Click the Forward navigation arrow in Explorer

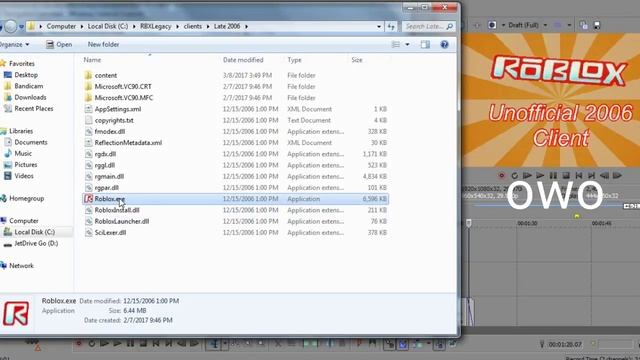click(x=11, y=27)
